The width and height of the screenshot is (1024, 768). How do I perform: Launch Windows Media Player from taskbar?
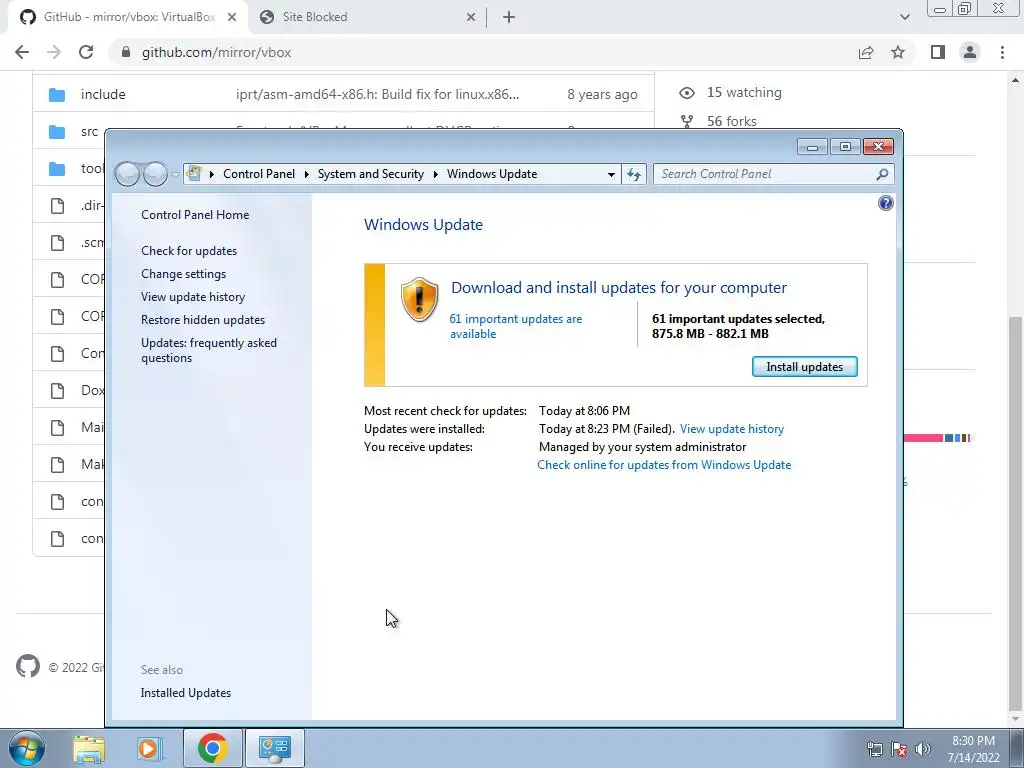pyautogui.click(x=149, y=748)
